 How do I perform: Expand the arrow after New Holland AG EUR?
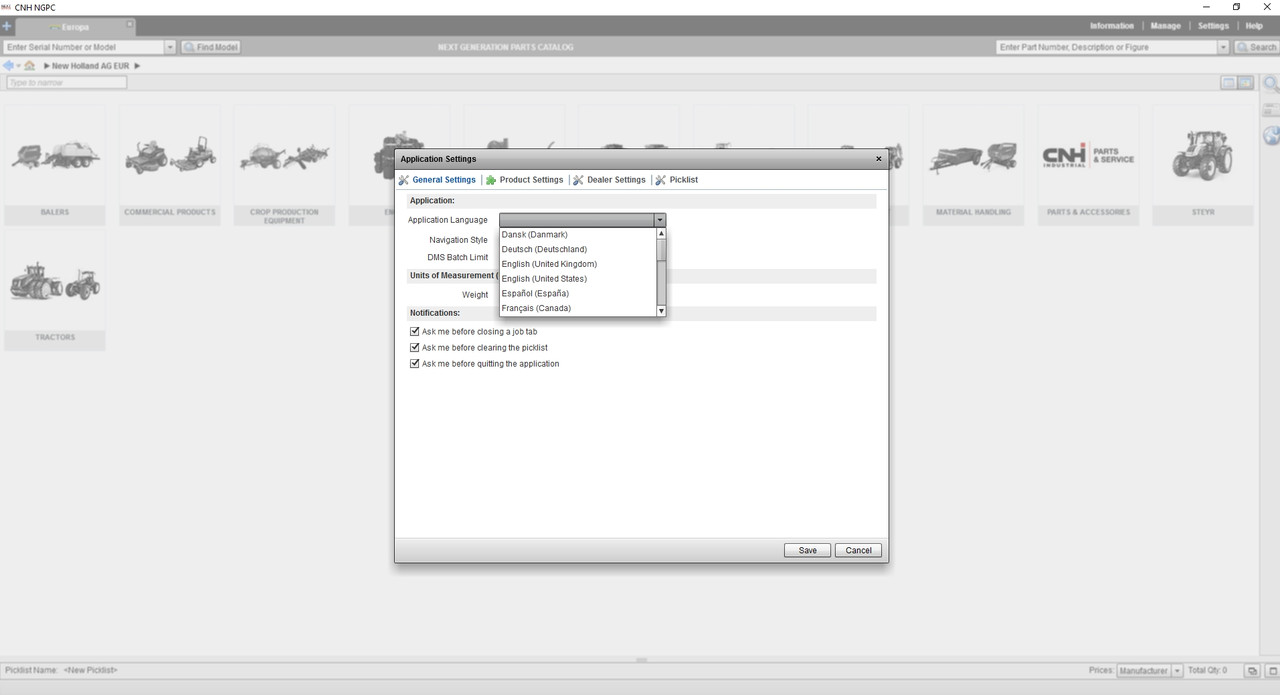pyautogui.click(x=137, y=66)
